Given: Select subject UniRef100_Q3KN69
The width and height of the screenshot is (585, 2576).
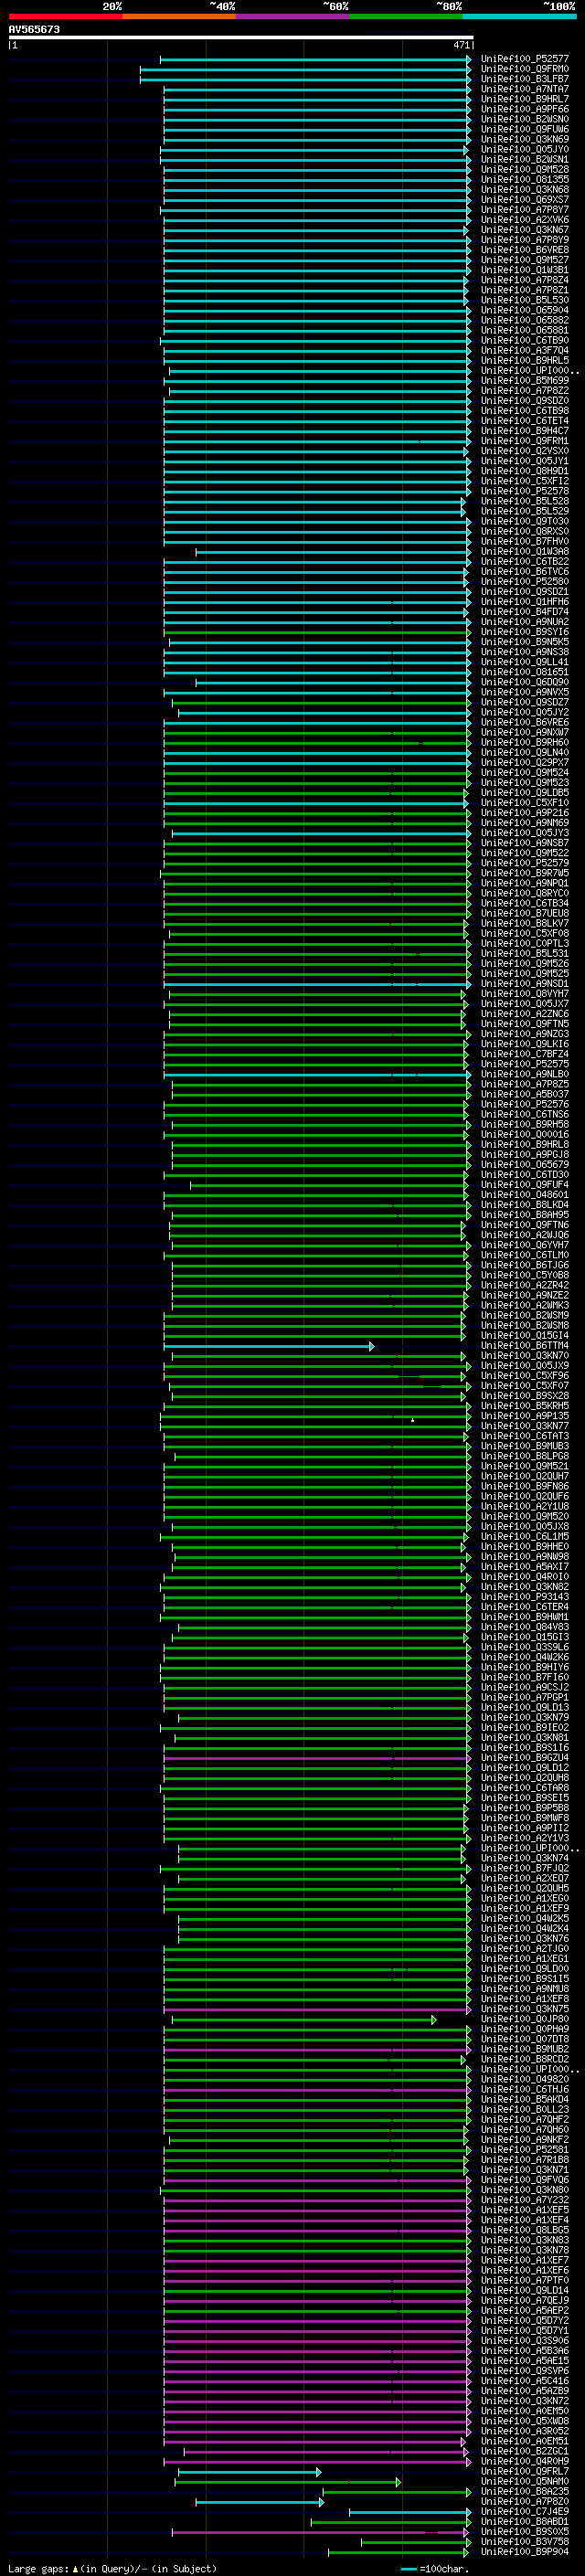Looking at the screenshot, I should (x=525, y=139).
